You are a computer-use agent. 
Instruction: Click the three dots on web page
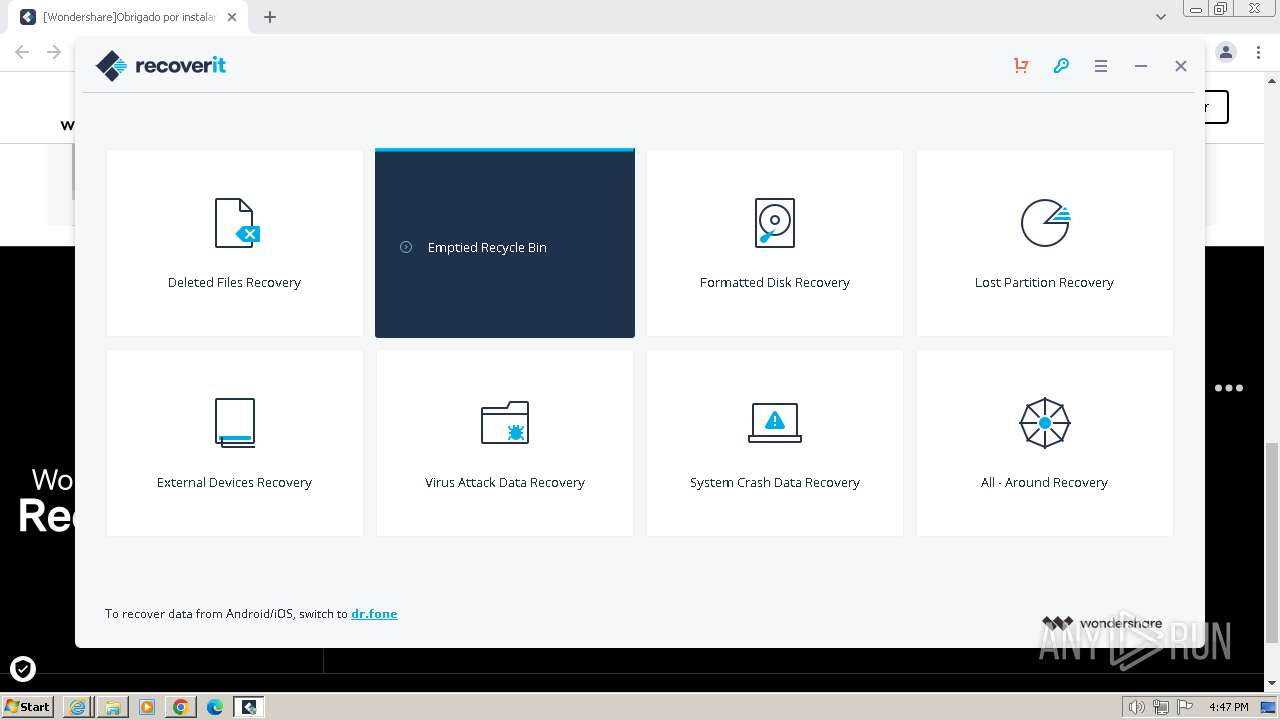(x=1229, y=388)
